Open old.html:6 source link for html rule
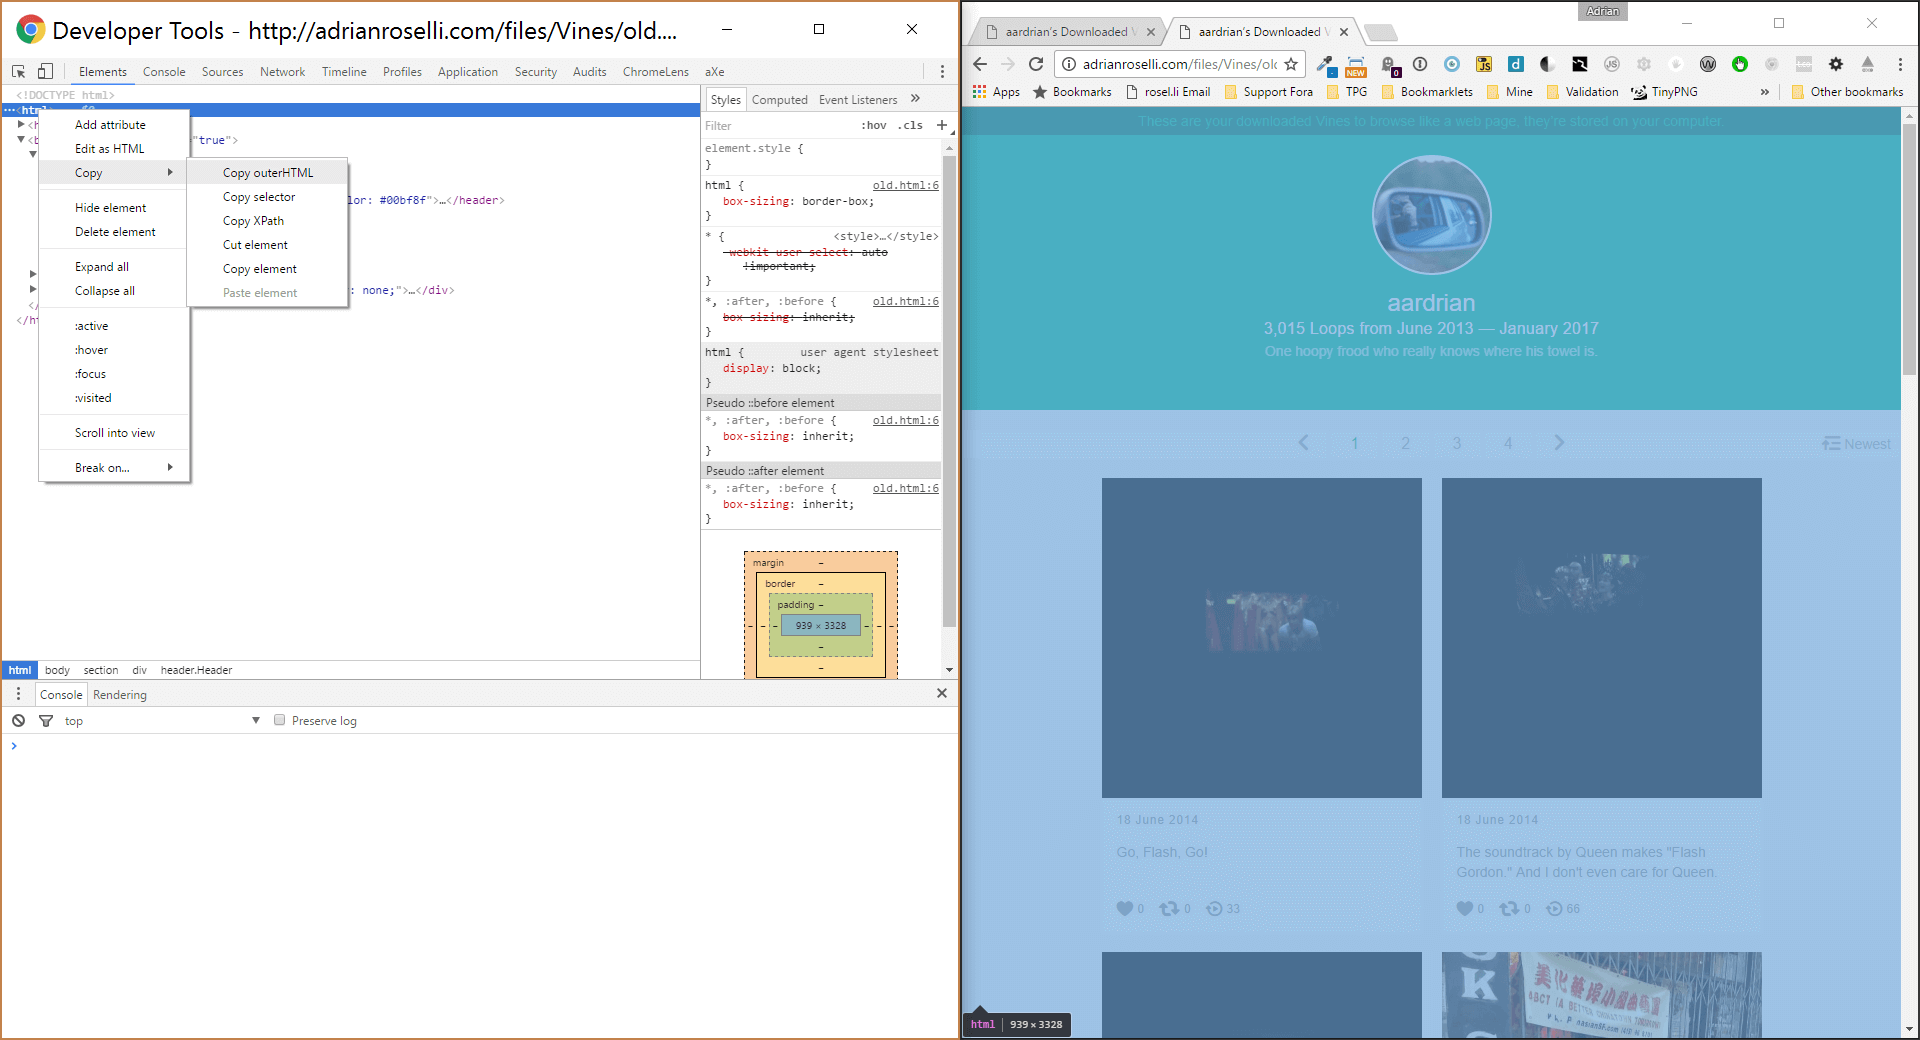 coord(905,185)
